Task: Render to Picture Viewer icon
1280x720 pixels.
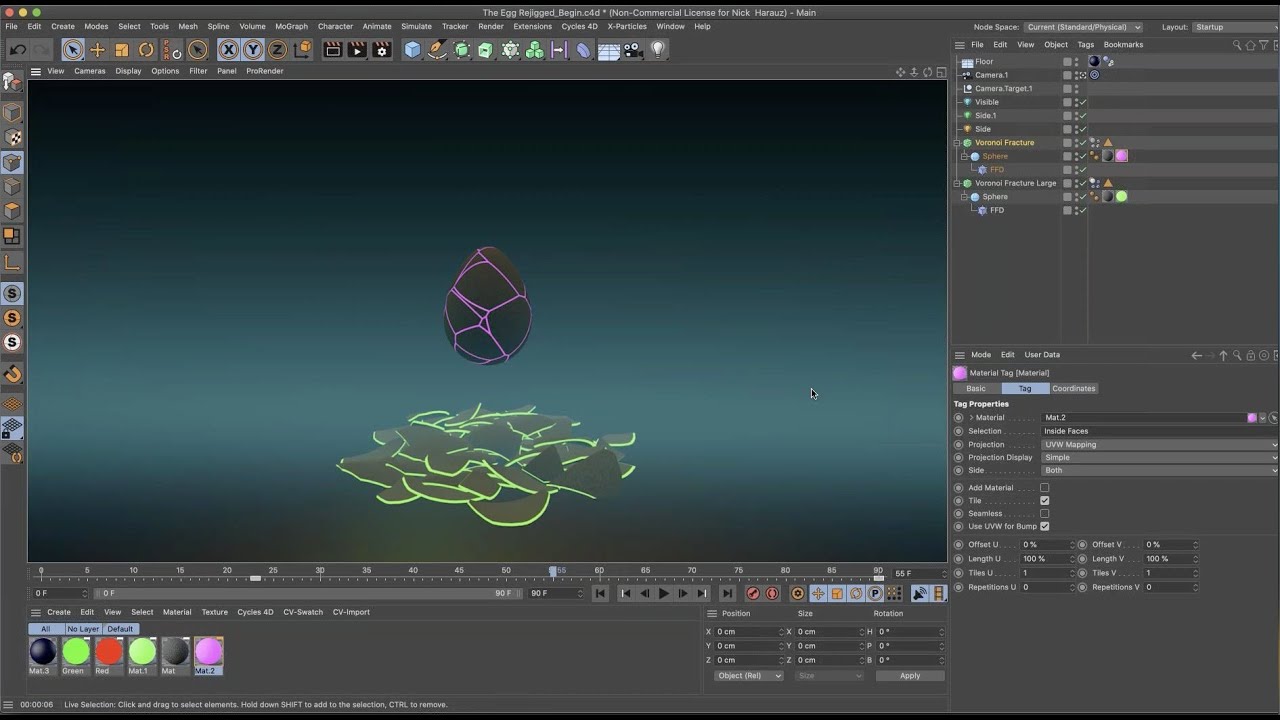Action: click(357, 50)
